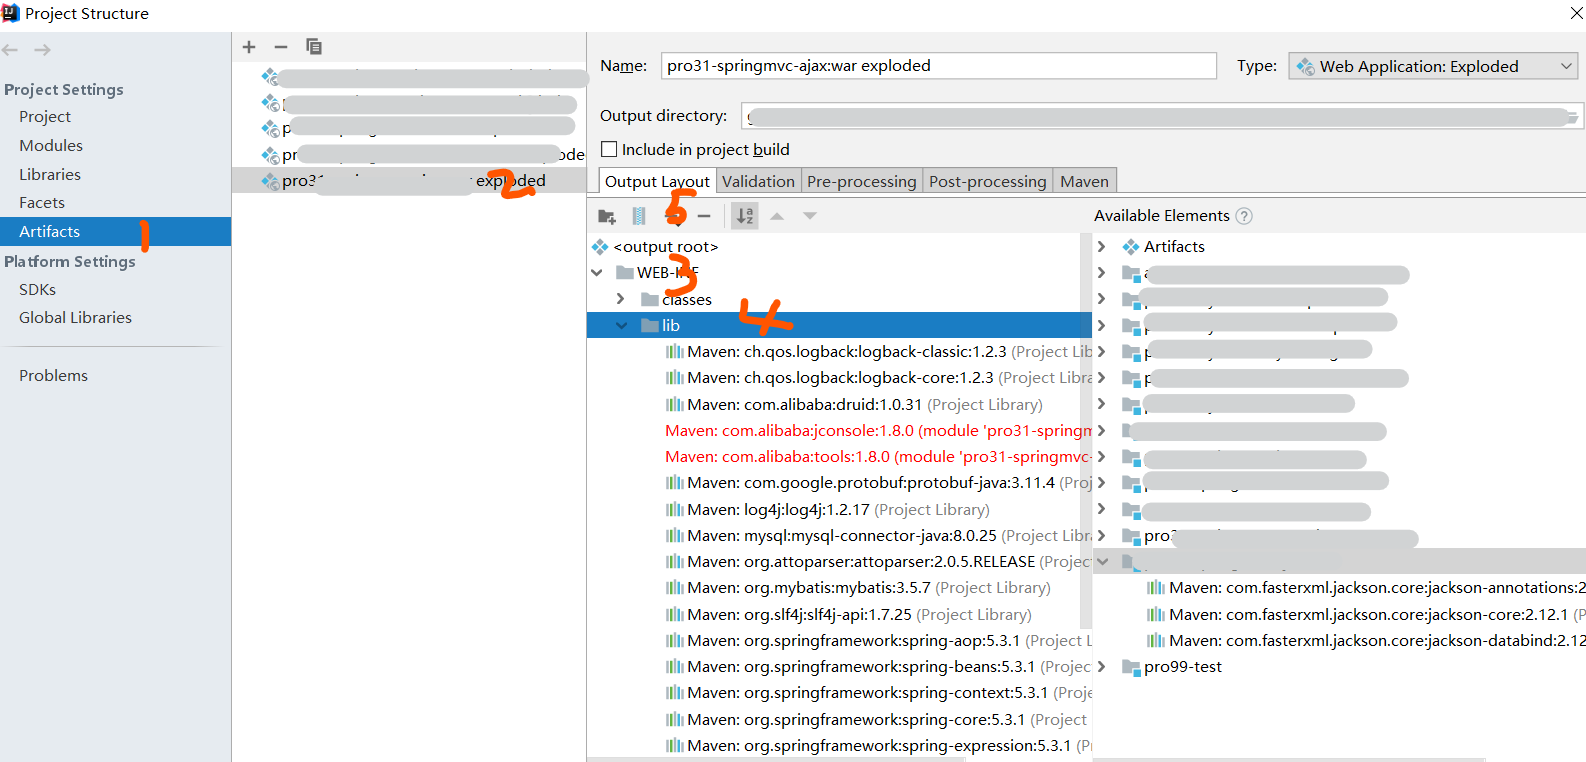This screenshot has height=762, width=1586.
Task: Select Artifacts in the sidebar
Action: point(115,231)
